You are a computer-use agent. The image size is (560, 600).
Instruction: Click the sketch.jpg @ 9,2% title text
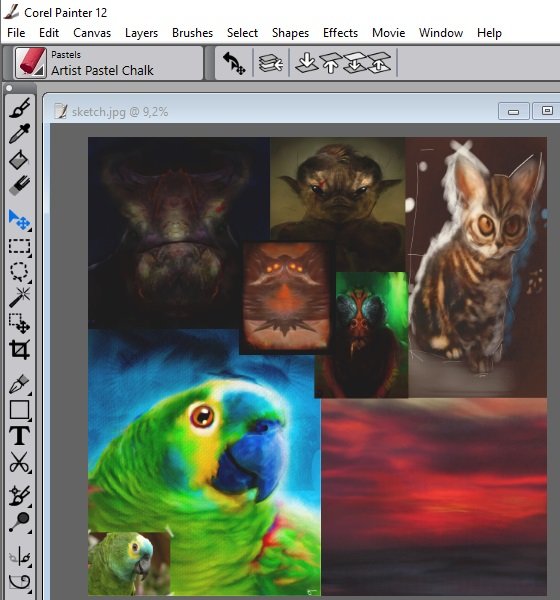[x=120, y=112]
